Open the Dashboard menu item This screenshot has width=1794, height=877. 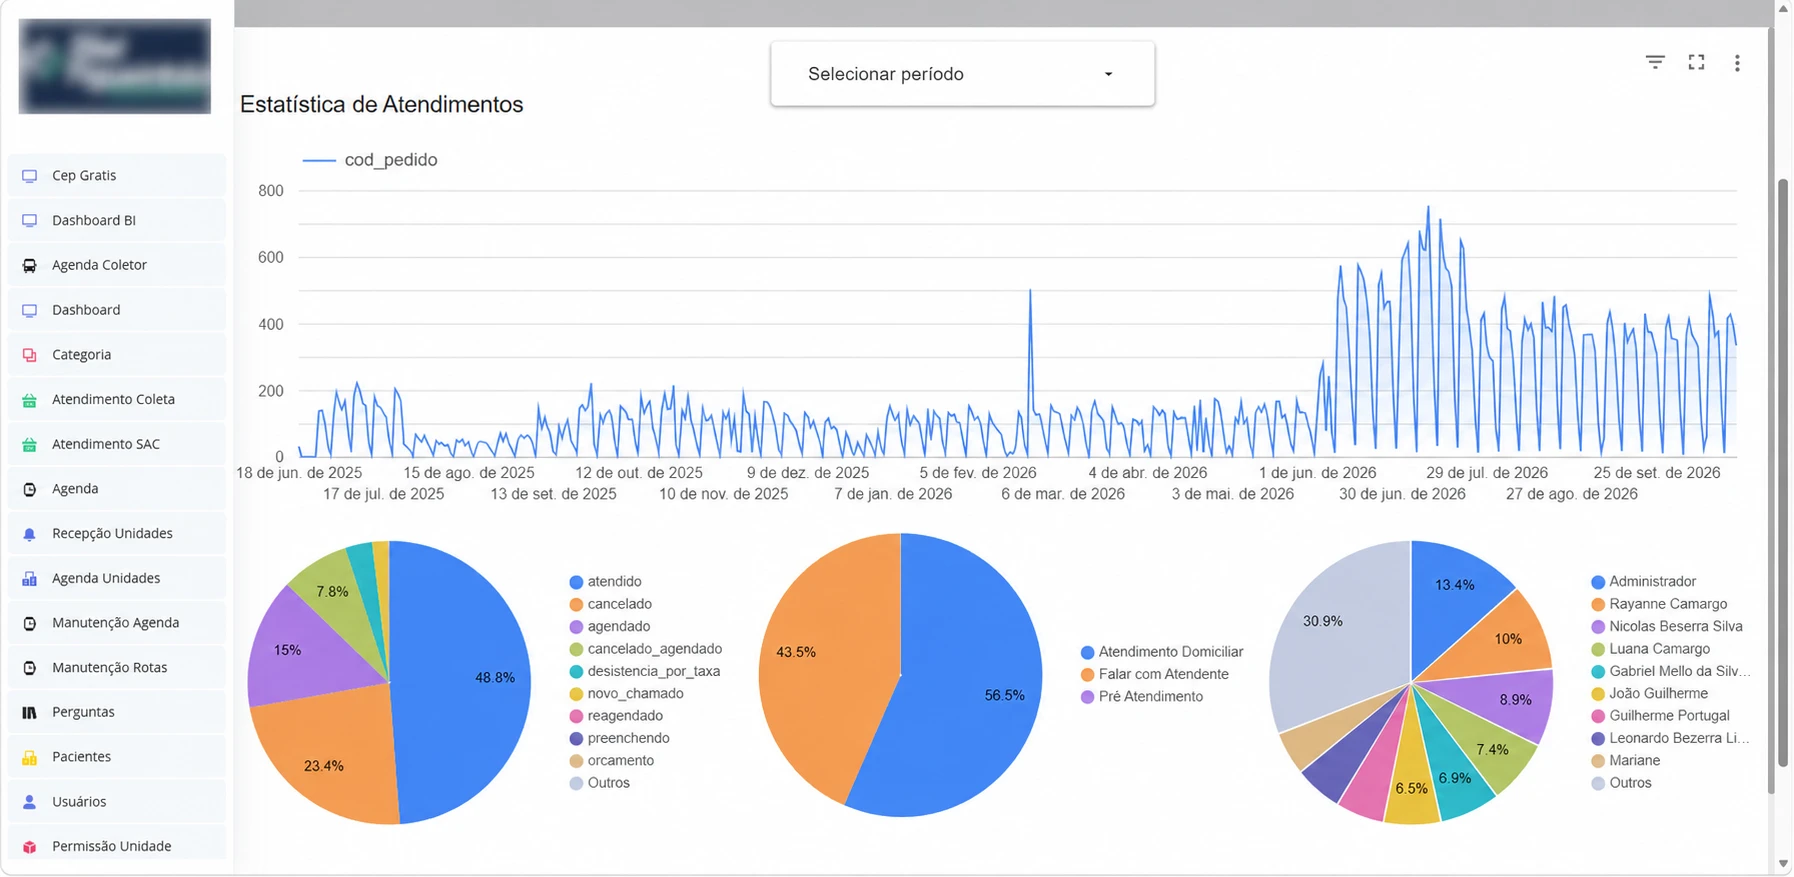coord(117,310)
